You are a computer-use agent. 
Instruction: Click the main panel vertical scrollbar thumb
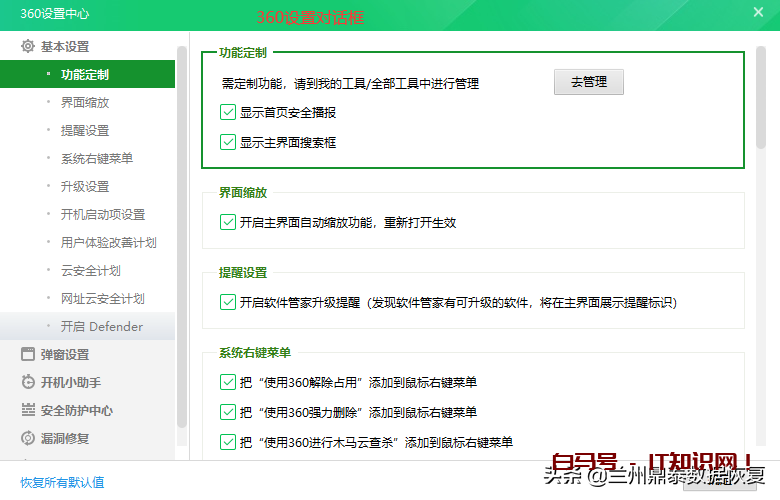(x=761, y=98)
